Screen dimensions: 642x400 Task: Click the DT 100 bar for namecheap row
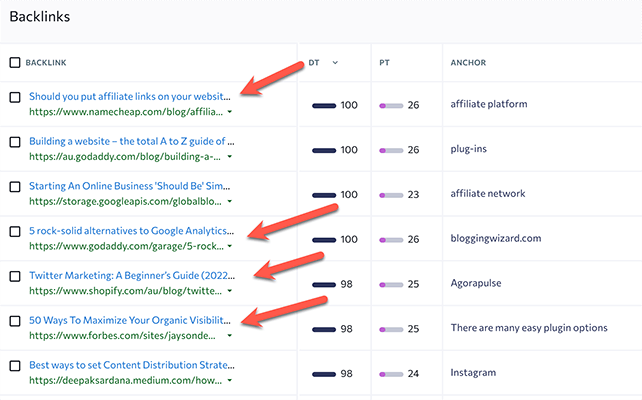[x=324, y=105]
